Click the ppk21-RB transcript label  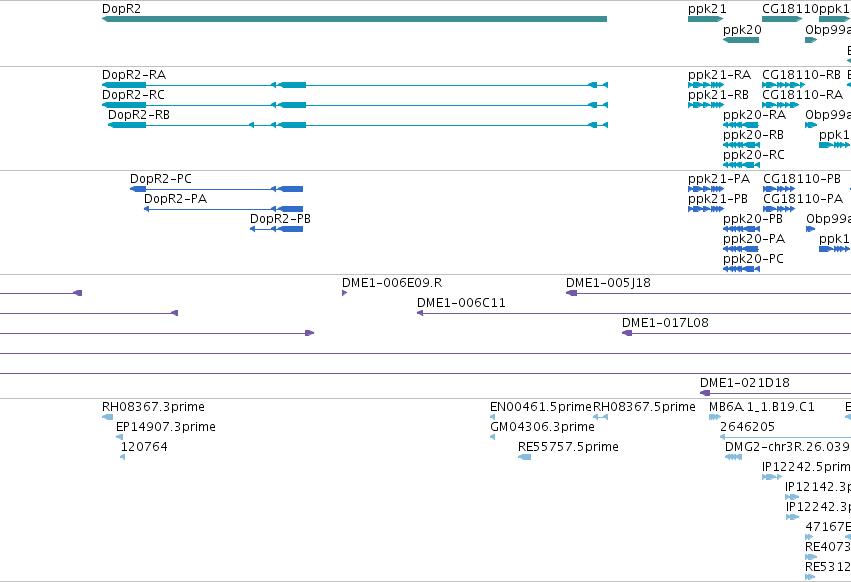click(719, 95)
